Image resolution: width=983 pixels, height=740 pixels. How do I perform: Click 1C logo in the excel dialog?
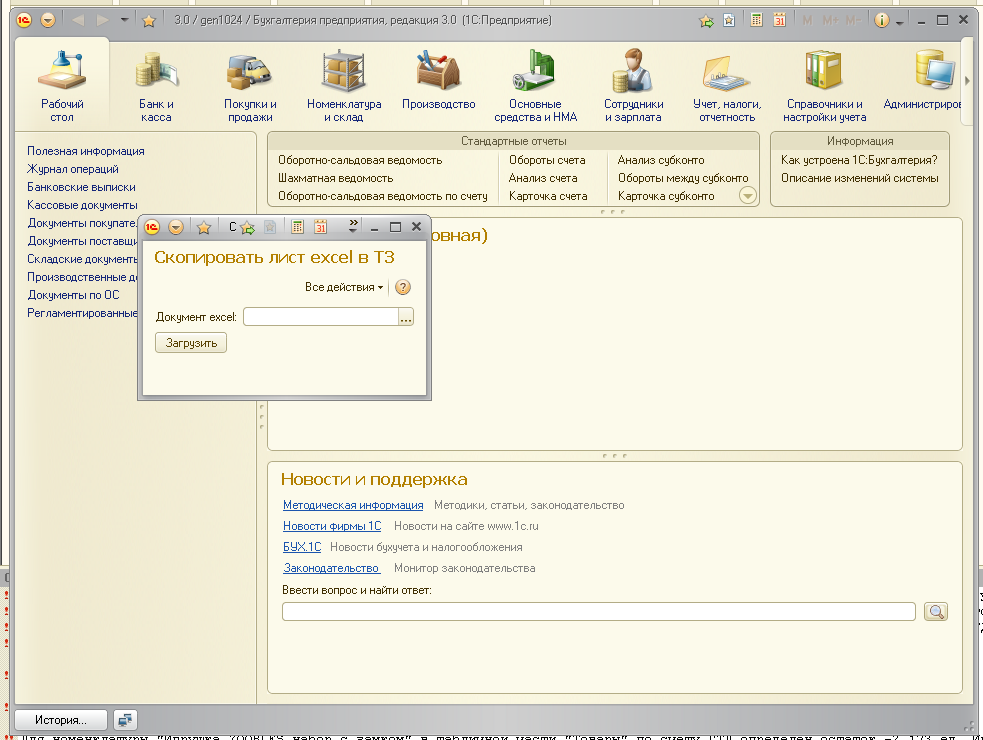[x=152, y=227]
